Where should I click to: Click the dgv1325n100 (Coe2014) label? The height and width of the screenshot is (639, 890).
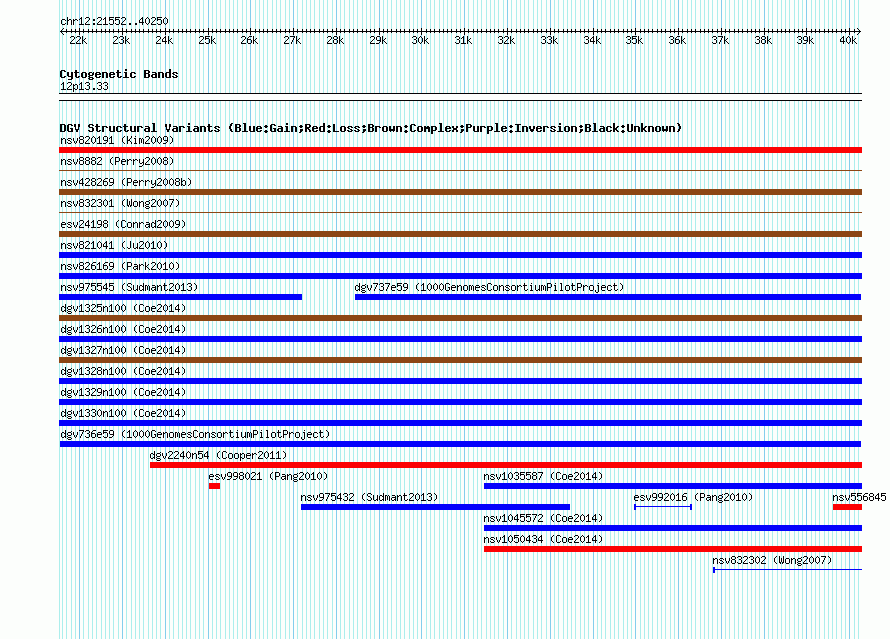pyautogui.click(x=123, y=308)
